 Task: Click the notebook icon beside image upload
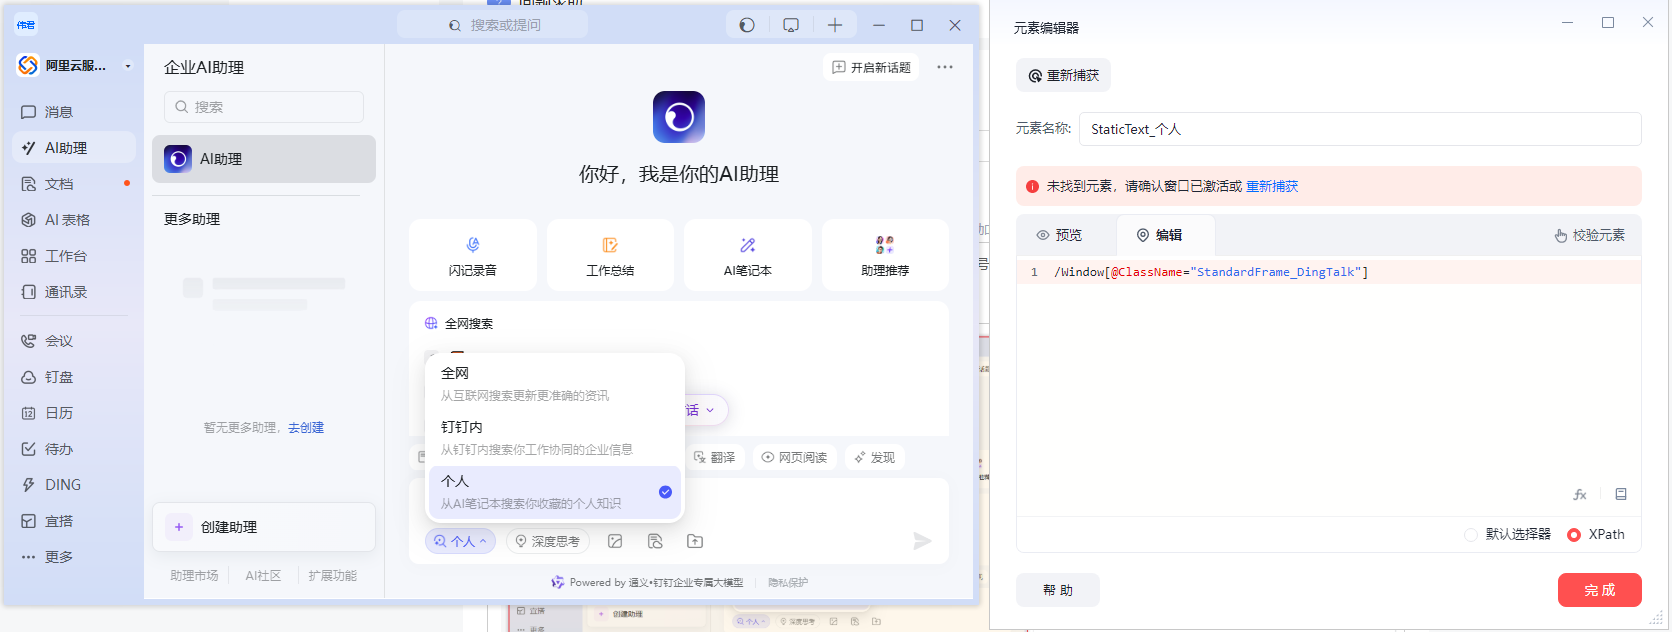[x=655, y=541]
